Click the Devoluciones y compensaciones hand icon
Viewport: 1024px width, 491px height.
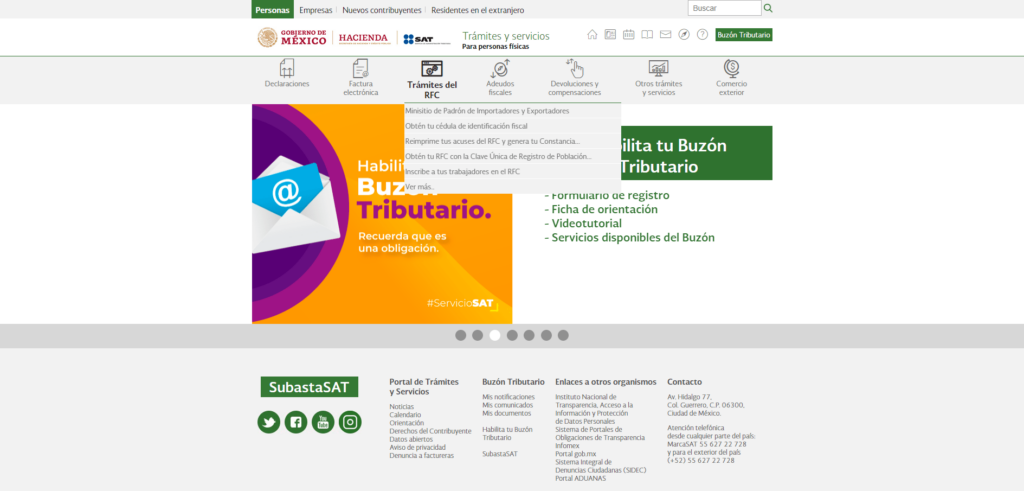point(575,68)
